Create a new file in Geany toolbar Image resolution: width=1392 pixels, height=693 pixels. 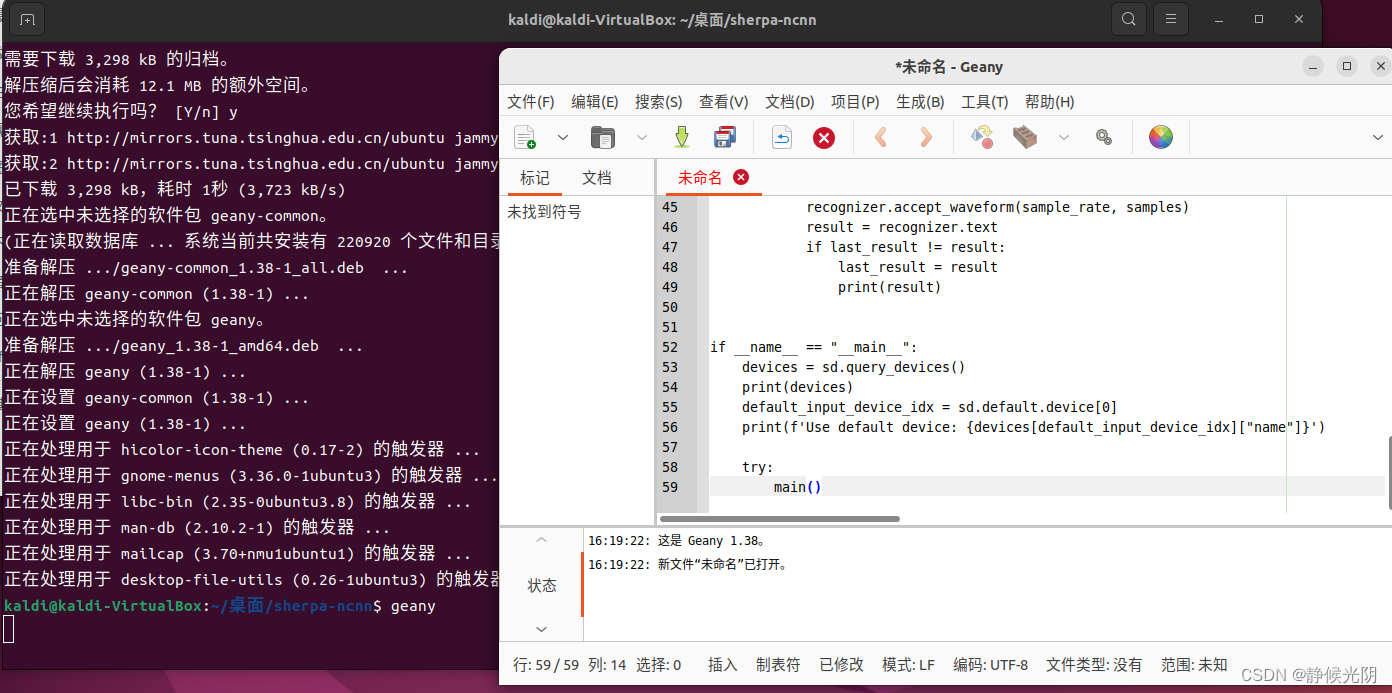tap(525, 137)
